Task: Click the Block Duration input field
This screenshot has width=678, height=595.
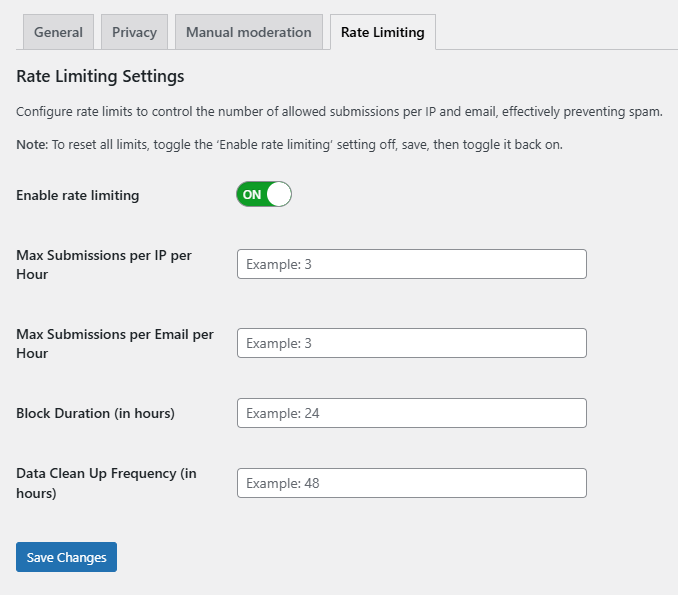Action: [x=412, y=413]
